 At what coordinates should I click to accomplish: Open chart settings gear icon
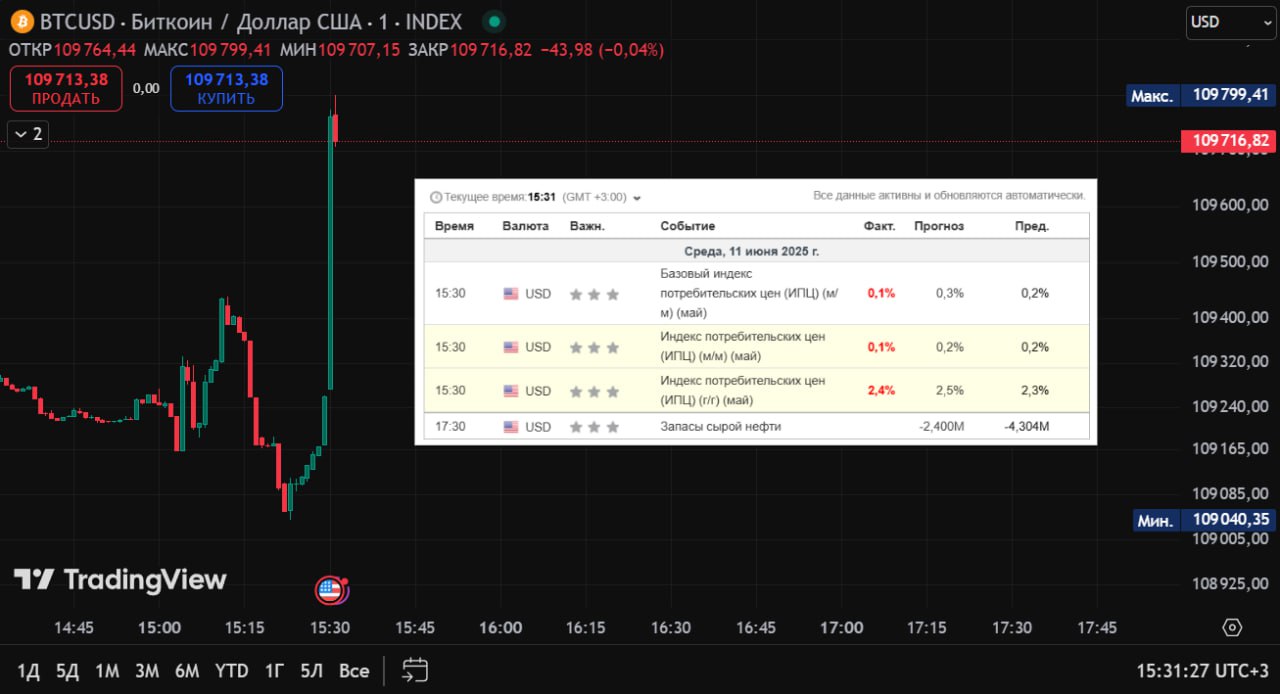pyautogui.click(x=1232, y=627)
